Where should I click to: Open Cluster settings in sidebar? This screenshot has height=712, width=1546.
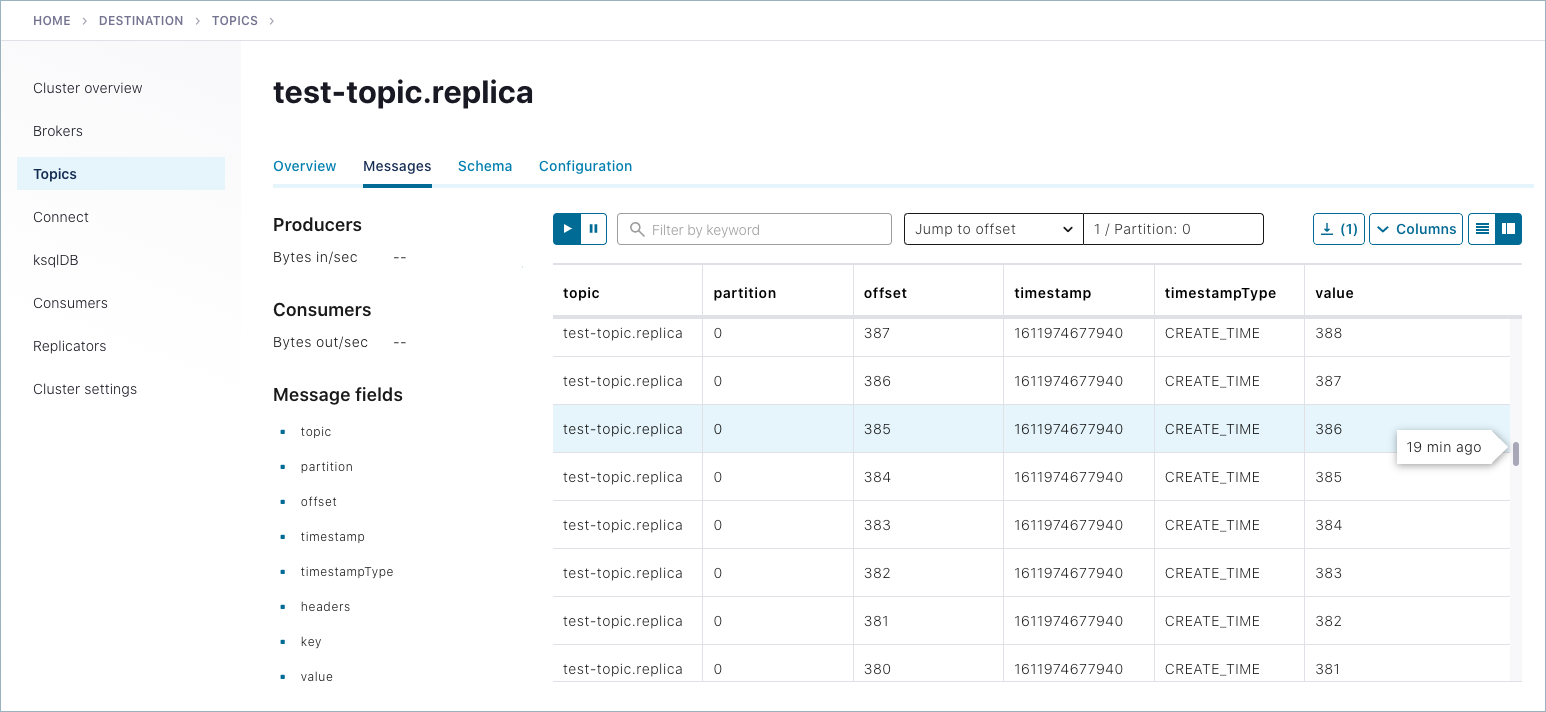[85, 389]
